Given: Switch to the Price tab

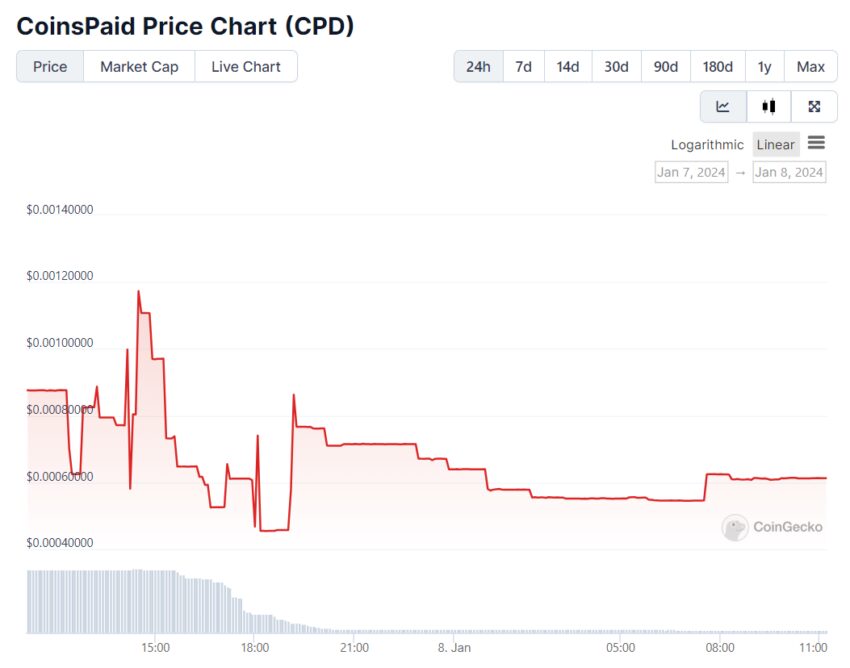Looking at the screenshot, I should click(x=50, y=67).
